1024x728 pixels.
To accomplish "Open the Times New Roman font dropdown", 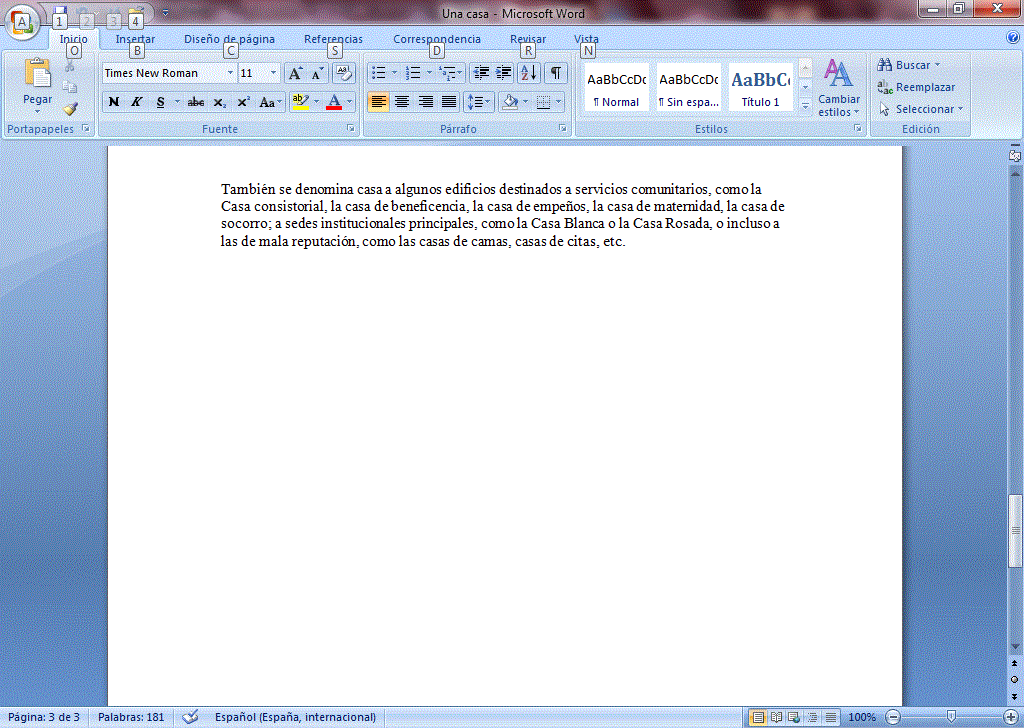I will click(229, 72).
